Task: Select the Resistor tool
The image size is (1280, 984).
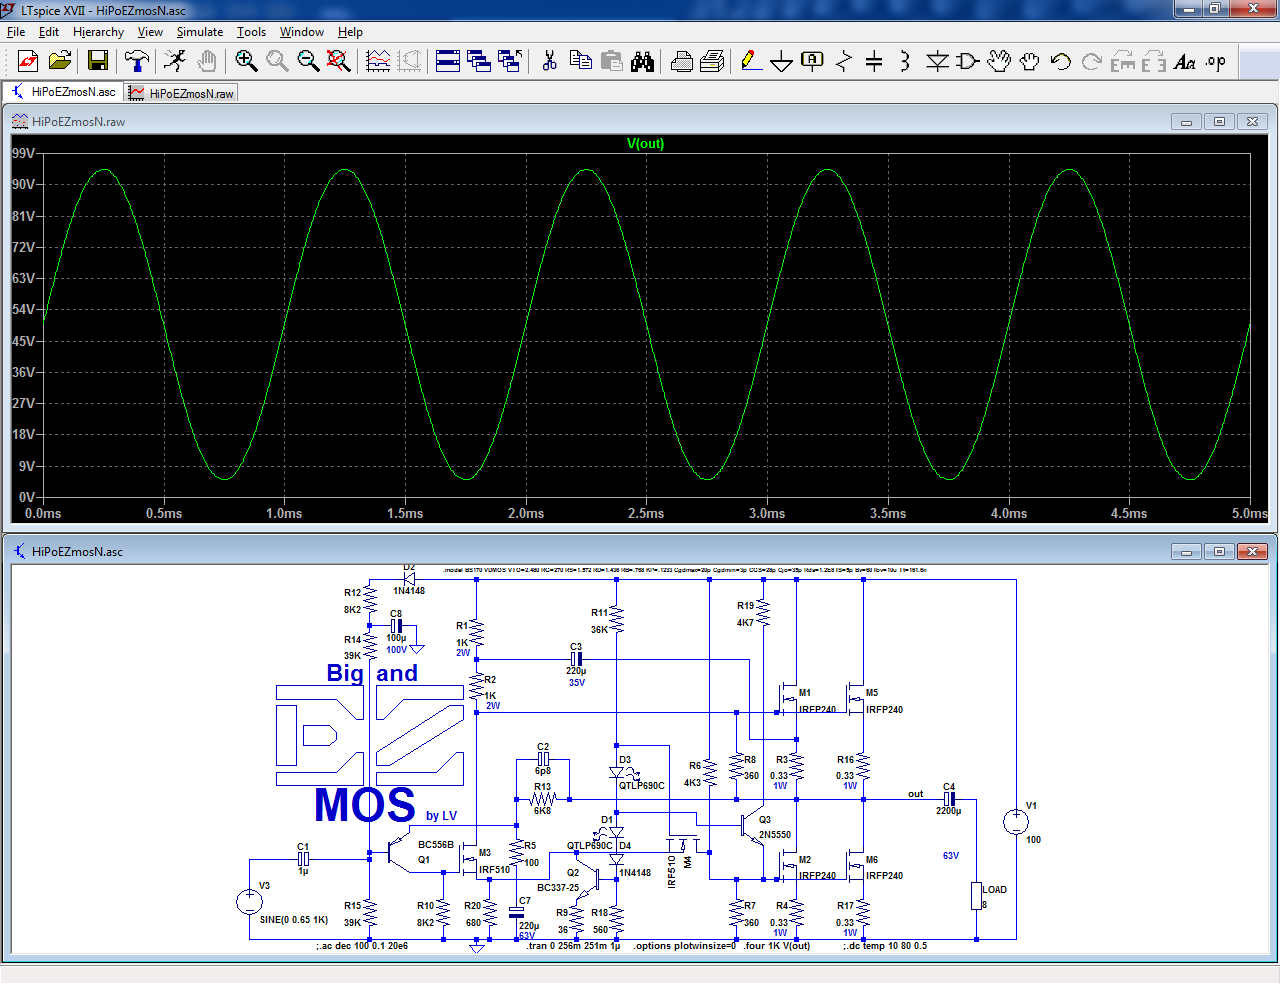Action: click(x=844, y=62)
